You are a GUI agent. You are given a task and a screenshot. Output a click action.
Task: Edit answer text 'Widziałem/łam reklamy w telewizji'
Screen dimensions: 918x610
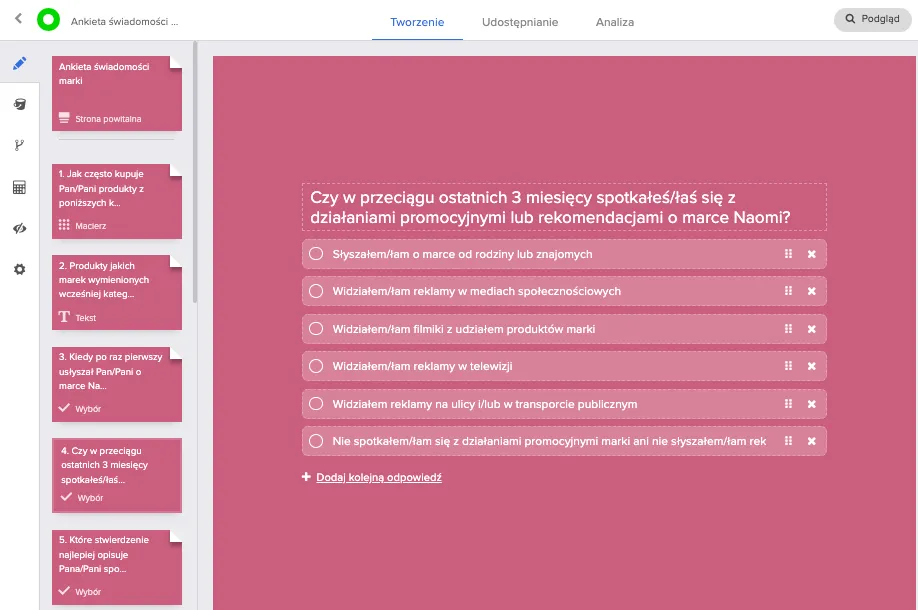point(422,366)
